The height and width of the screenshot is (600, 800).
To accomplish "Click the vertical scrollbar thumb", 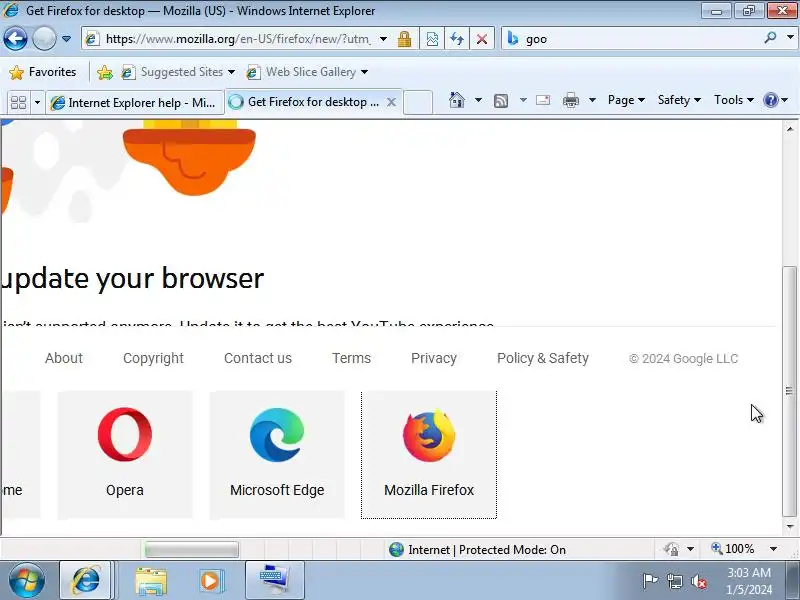I will (x=789, y=391).
